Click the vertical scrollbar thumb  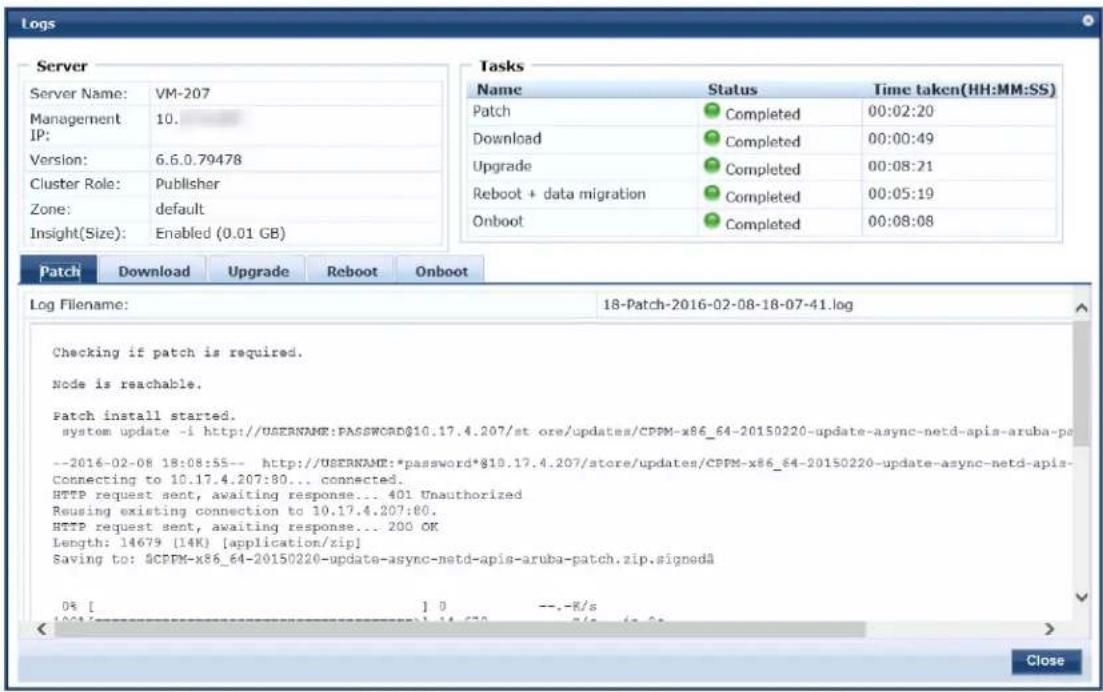coord(1082,383)
